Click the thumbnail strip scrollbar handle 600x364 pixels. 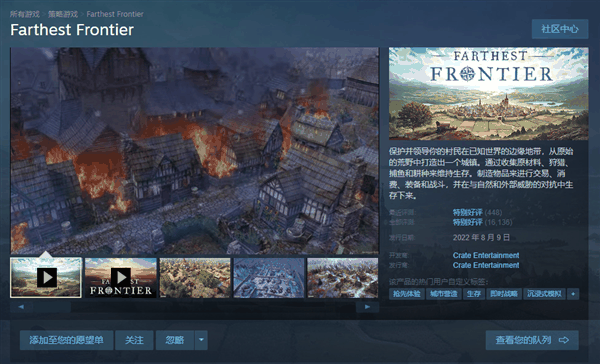coord(52,307)
